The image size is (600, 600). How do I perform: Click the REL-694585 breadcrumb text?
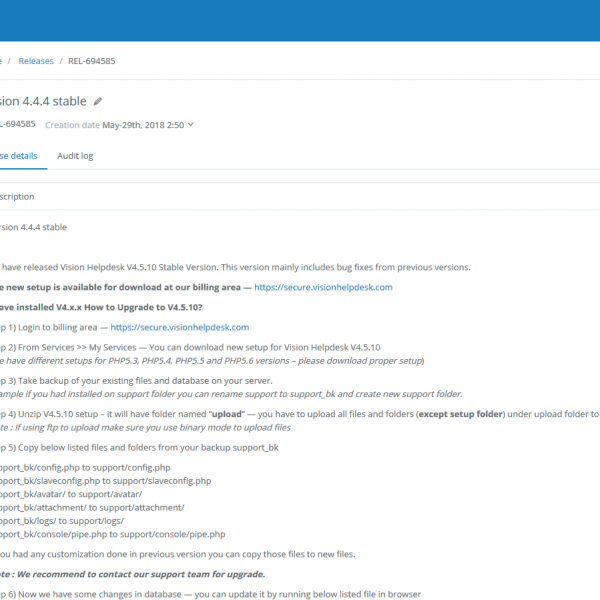(91, 61)
